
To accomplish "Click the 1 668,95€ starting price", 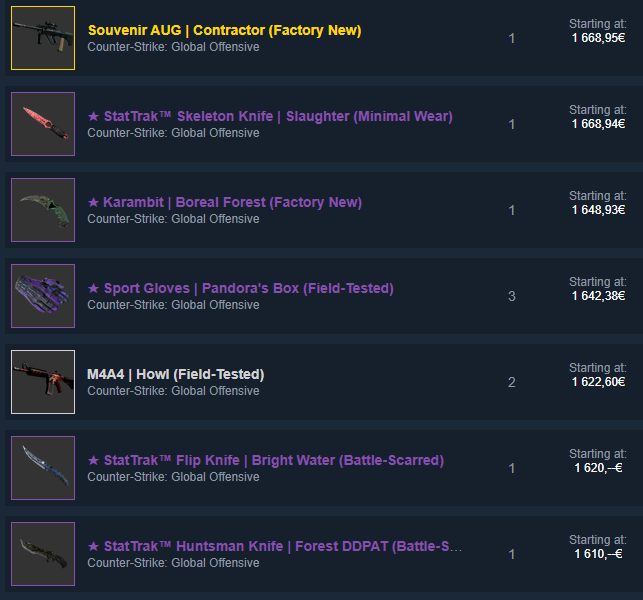I will coord(598,38).
